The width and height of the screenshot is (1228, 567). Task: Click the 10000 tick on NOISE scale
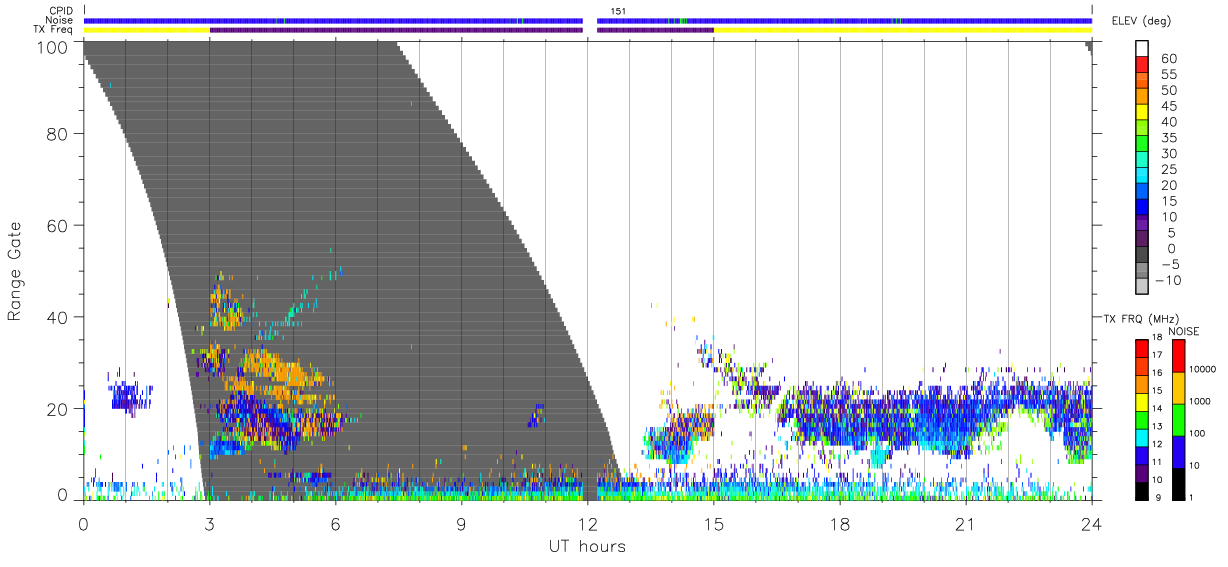(1201, 370)
